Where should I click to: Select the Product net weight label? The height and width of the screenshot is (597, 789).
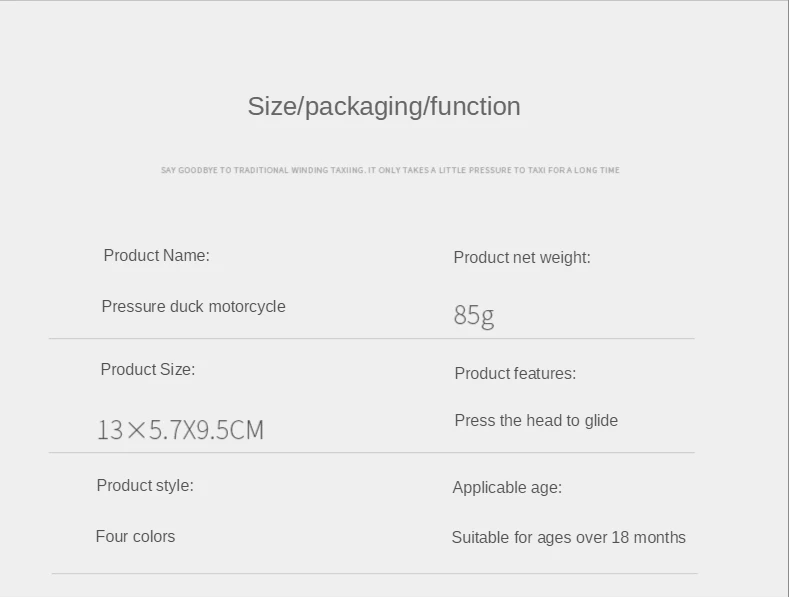click(522, 258)
